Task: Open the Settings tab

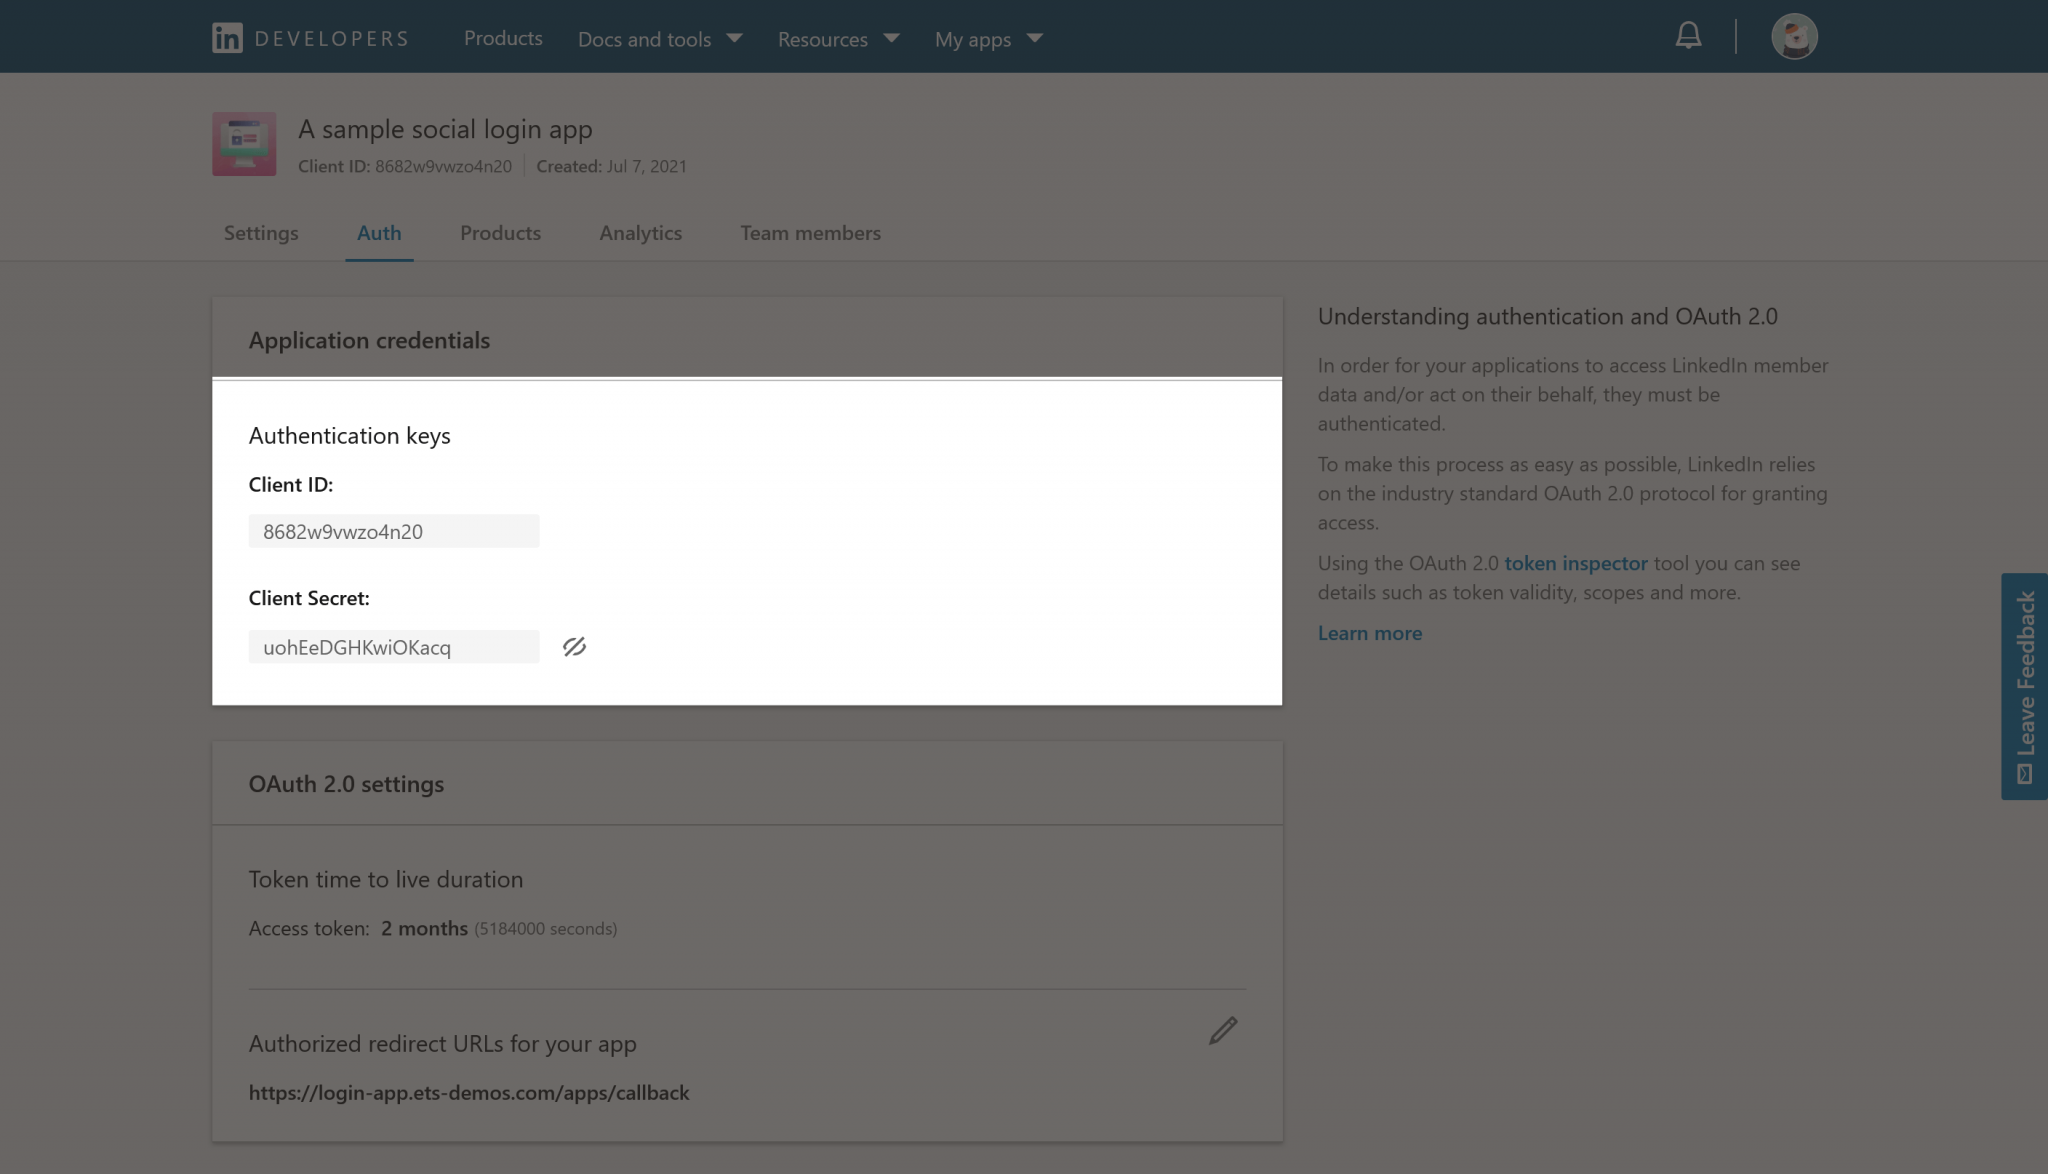Action: 260,233
